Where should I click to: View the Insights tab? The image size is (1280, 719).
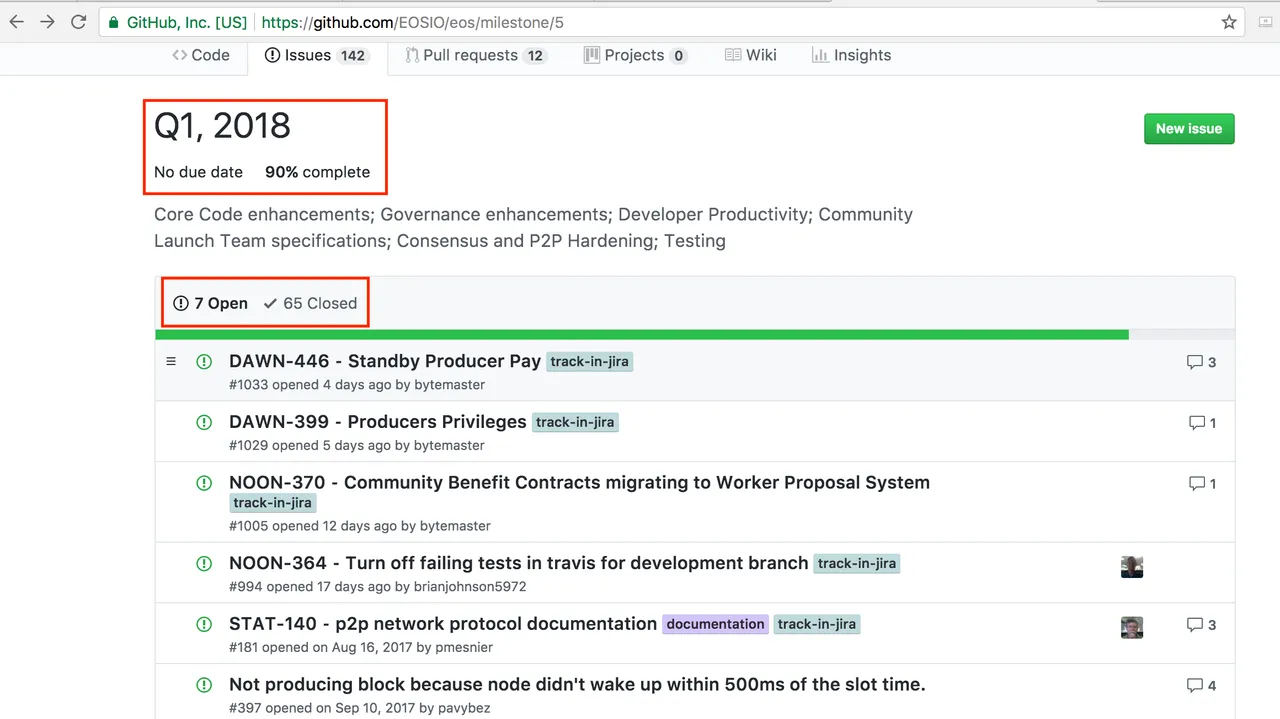tap(851, 55)
